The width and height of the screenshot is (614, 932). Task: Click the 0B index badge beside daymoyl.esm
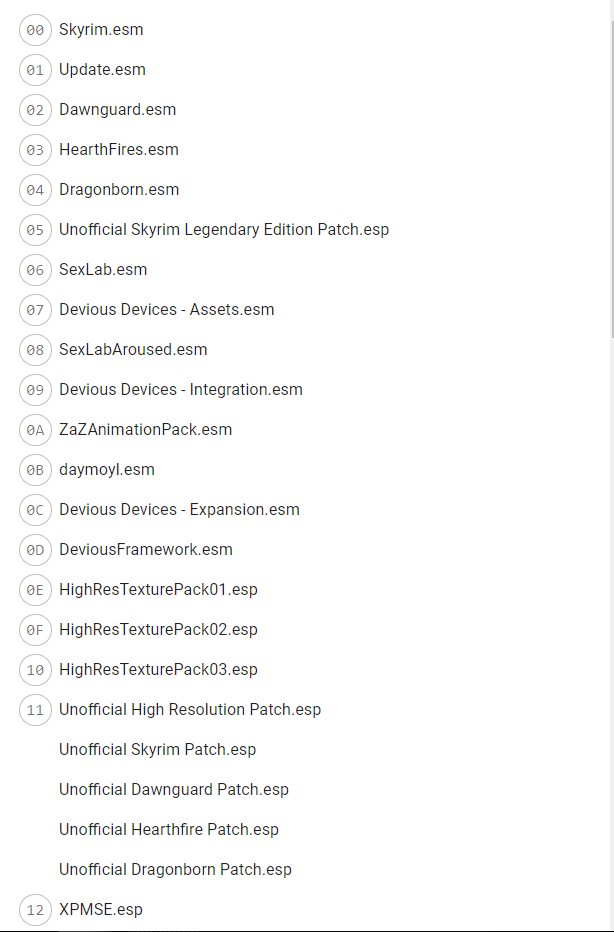(35, 470)
